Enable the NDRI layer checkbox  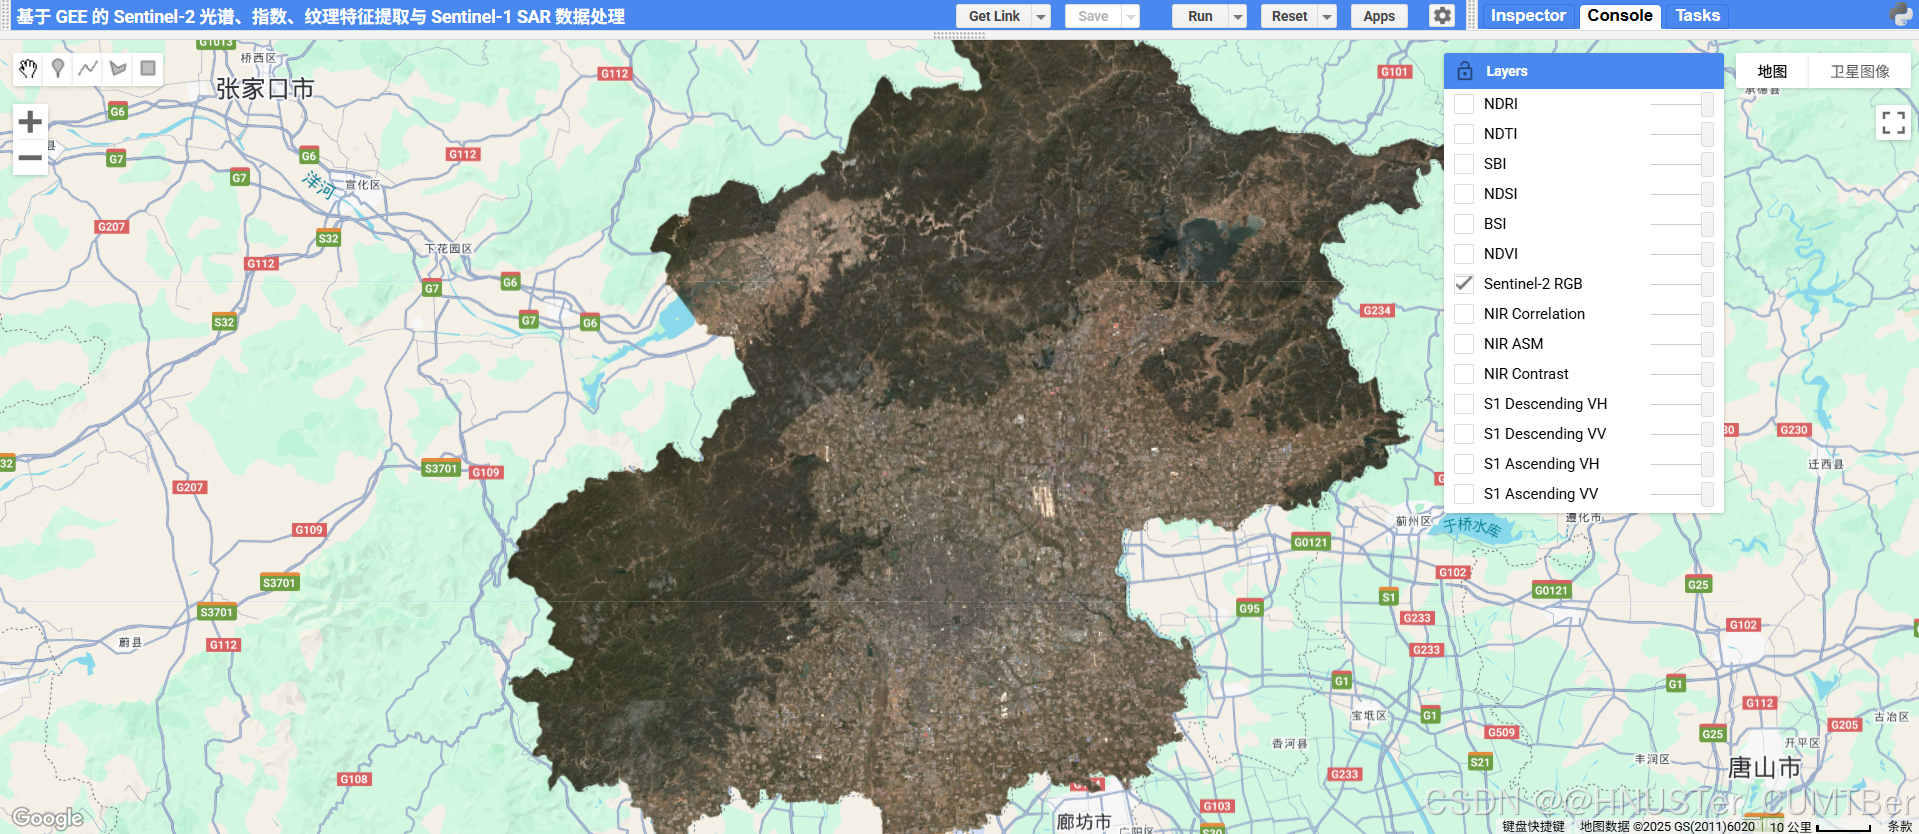click(1464, 104)
